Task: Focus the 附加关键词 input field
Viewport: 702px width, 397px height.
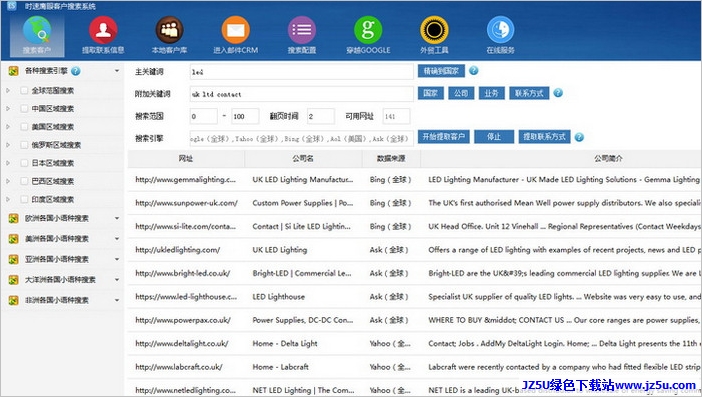Action: tap(302, 94)
